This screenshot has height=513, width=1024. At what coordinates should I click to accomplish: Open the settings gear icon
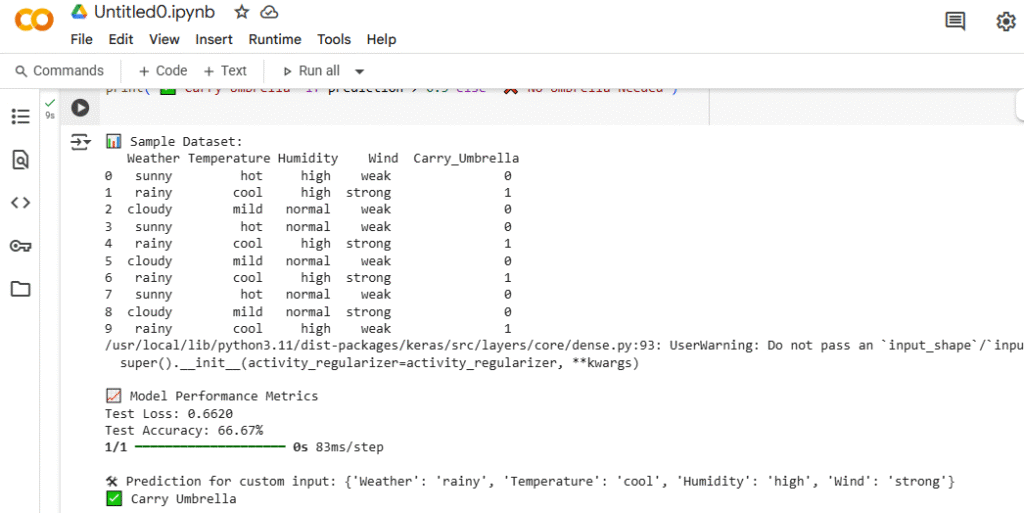pyautogui.click(x=1005, y=21)
